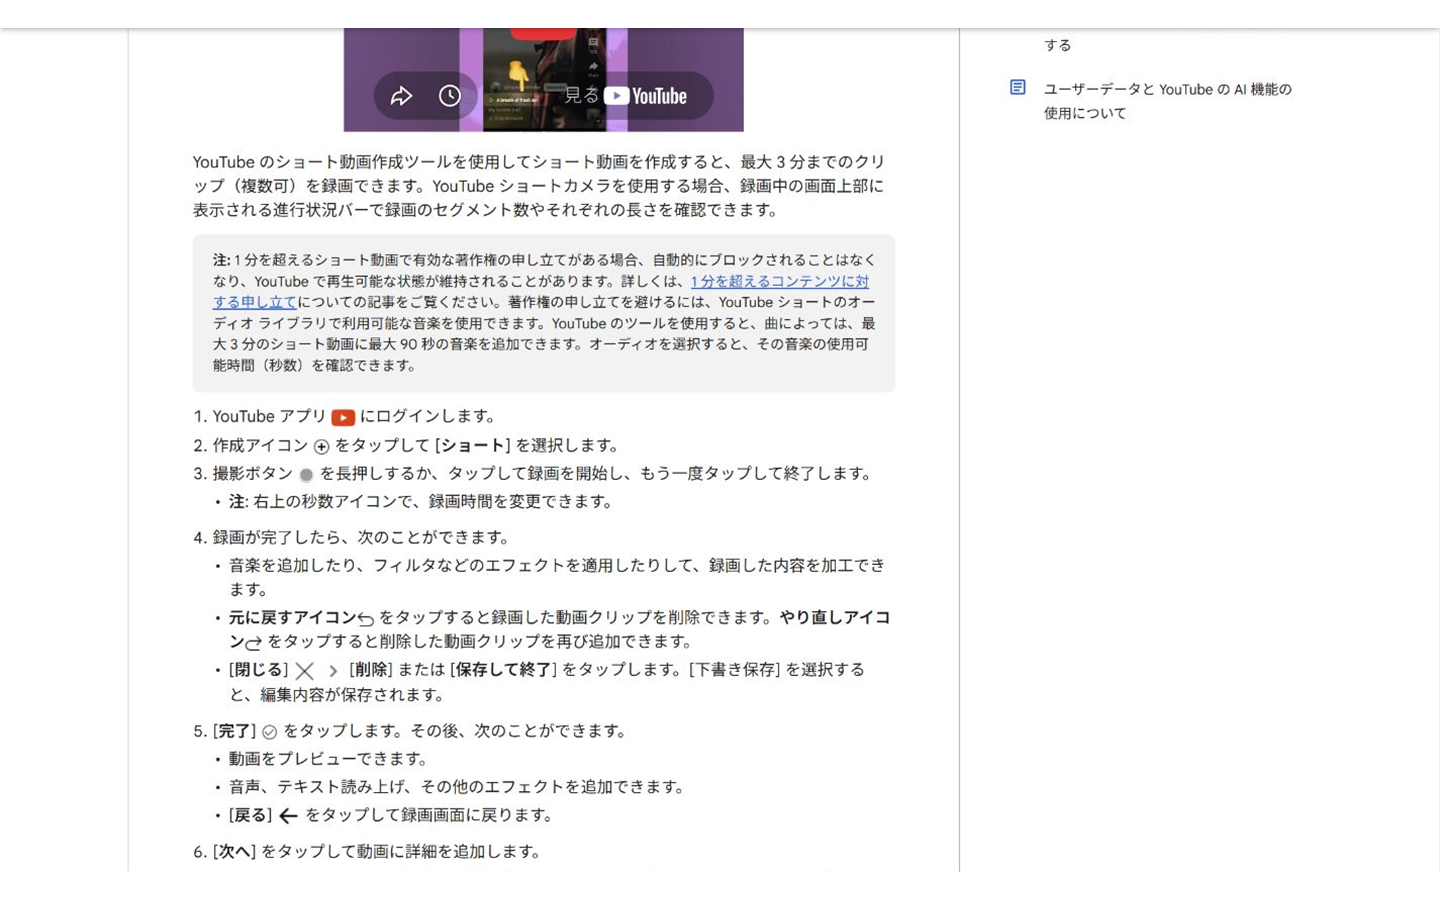Screen dimensions: 1440x900
Task: Click the create plus icon in step 2
Action: point(322,447)
